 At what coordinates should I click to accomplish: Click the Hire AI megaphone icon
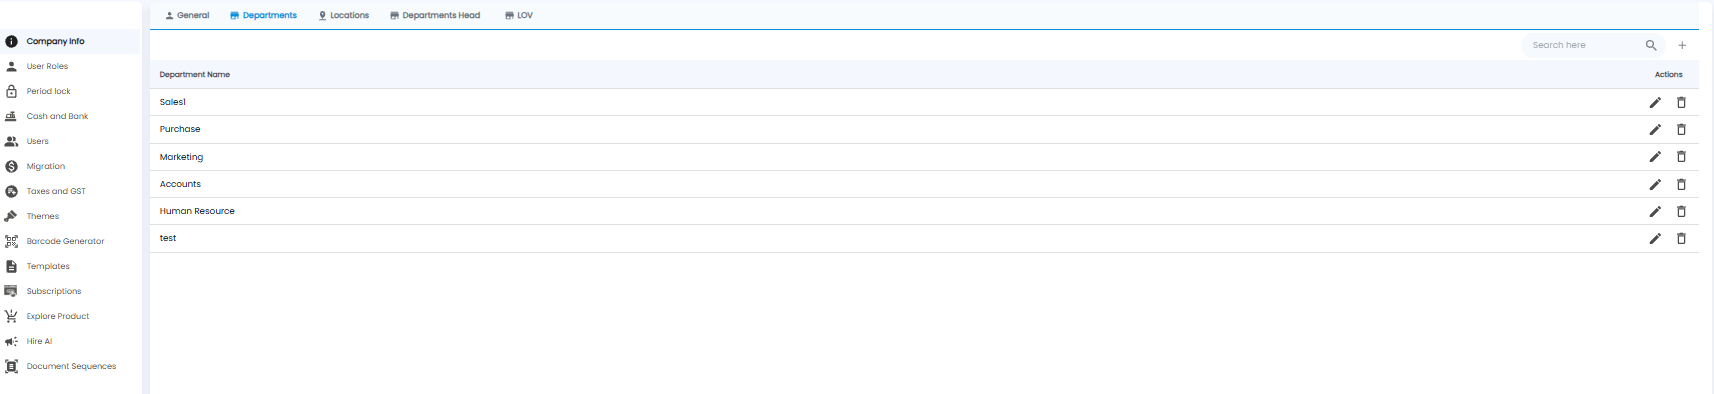[11, 341]
